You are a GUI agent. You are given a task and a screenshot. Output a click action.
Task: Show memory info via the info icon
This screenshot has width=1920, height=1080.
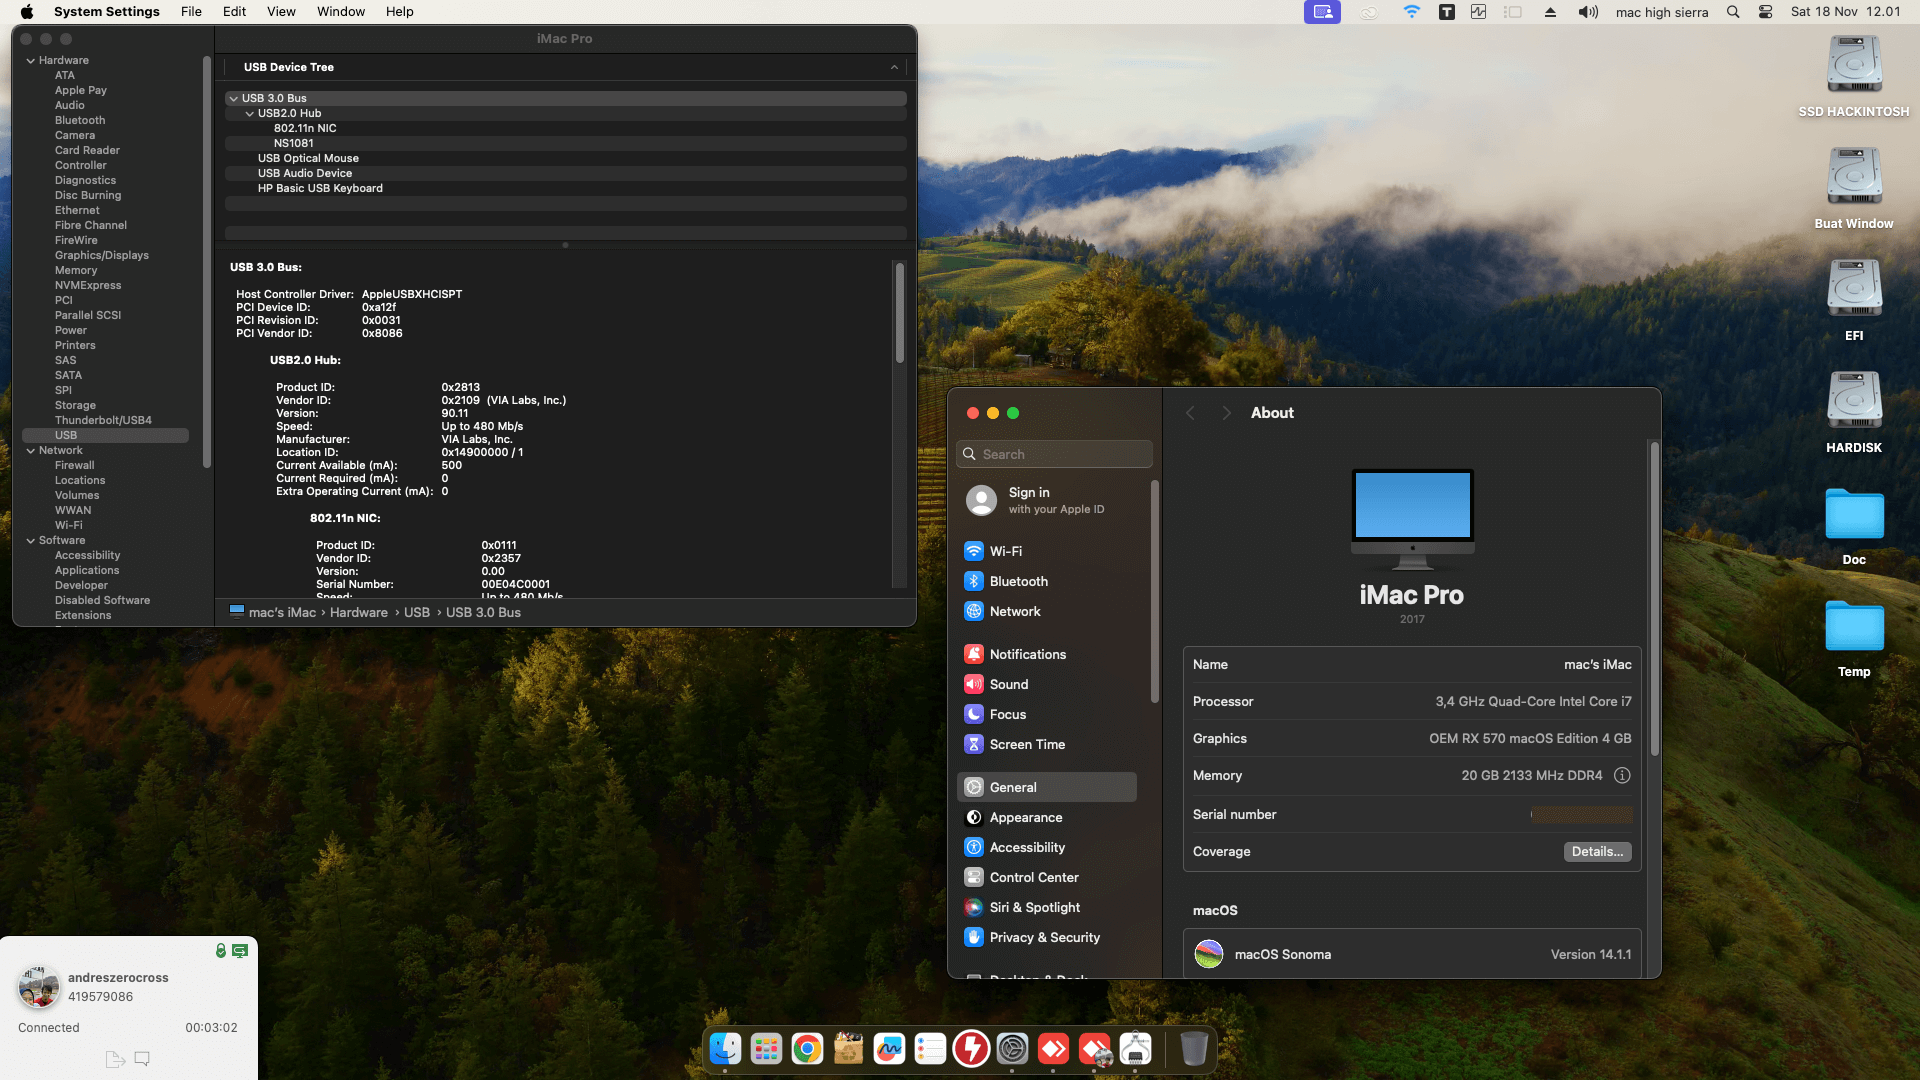pos(1622,775)
